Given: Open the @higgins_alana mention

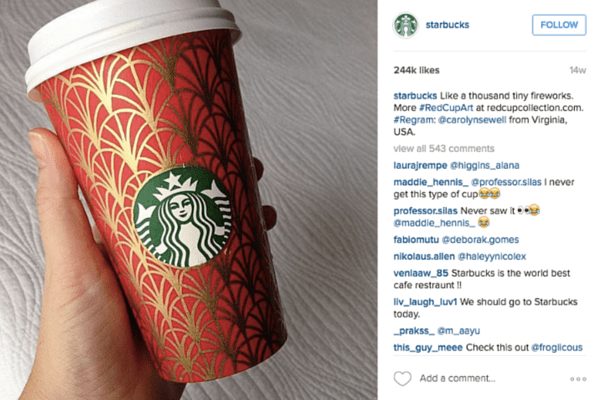Looking at the screenshot, I should [484, 165].
